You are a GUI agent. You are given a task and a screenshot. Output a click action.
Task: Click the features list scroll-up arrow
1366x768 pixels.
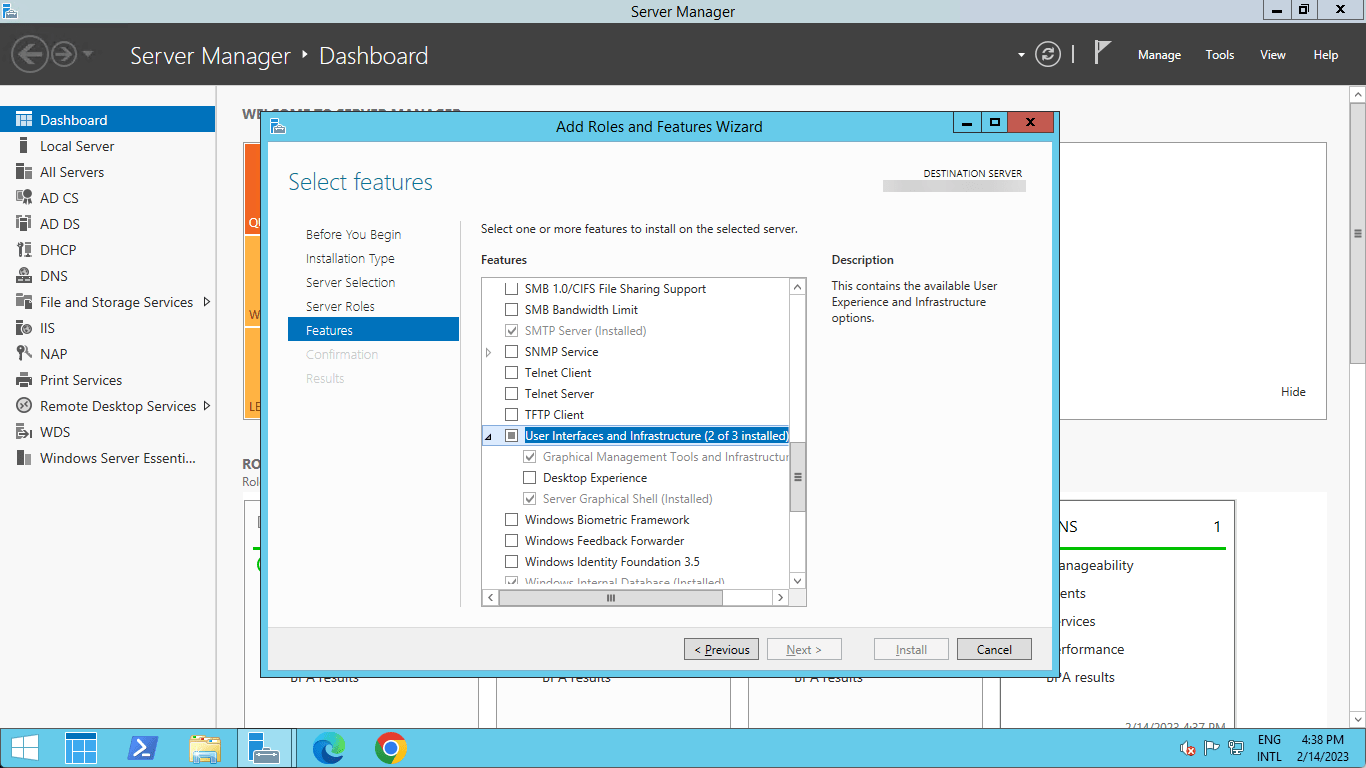[x=797, y=288]
